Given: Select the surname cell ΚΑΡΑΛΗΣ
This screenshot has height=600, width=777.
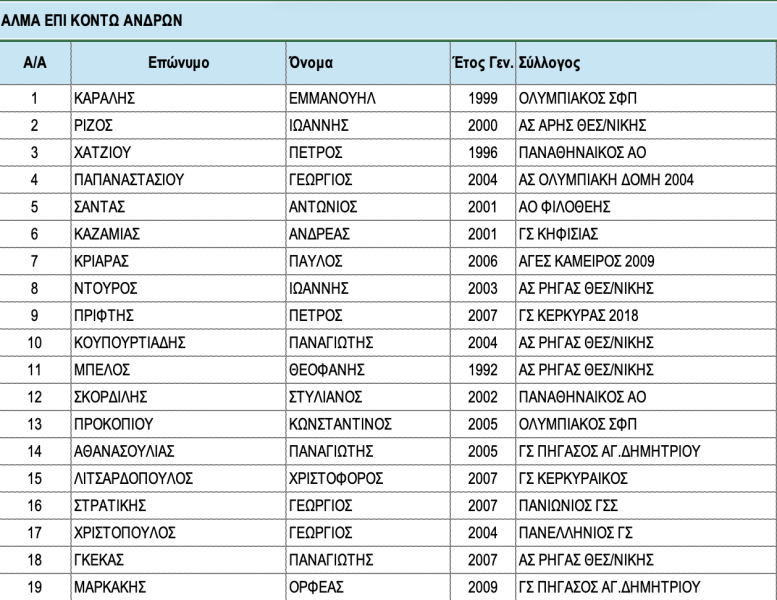Looking at the screenshot, I should [105, 98].
